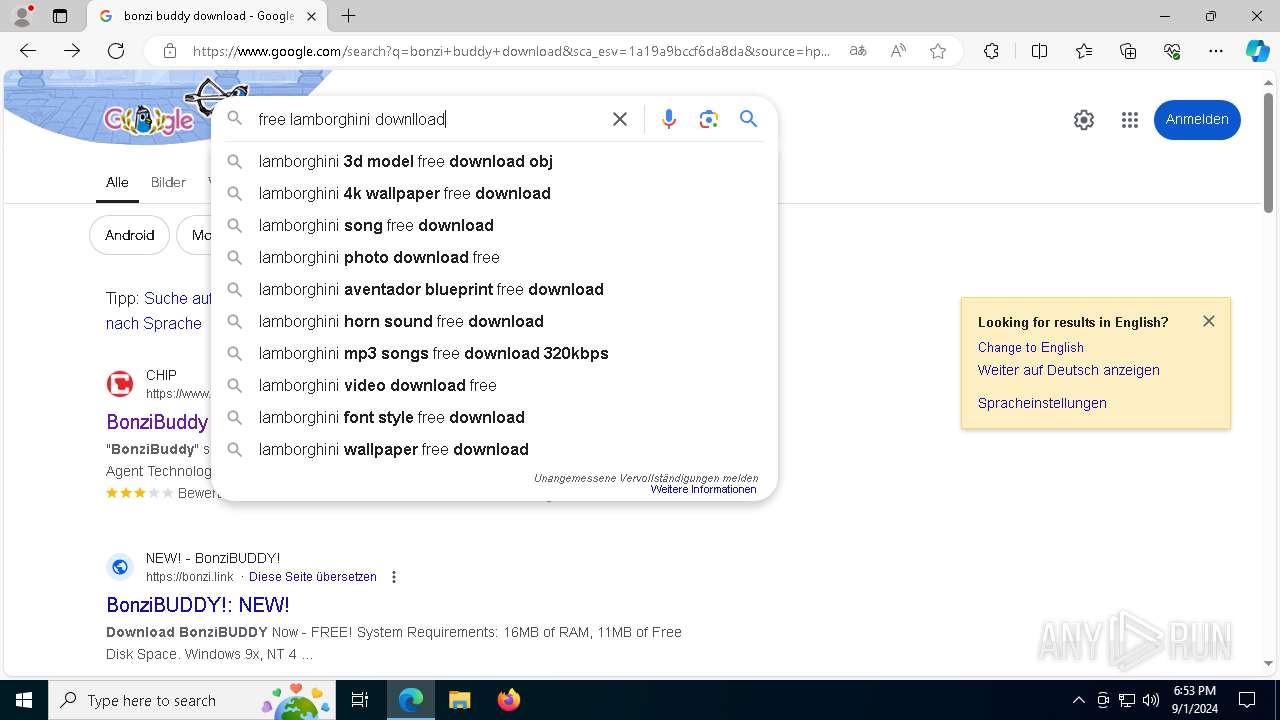
Task: Open the Copilot sidebar icon
Action: (1257, 51)
